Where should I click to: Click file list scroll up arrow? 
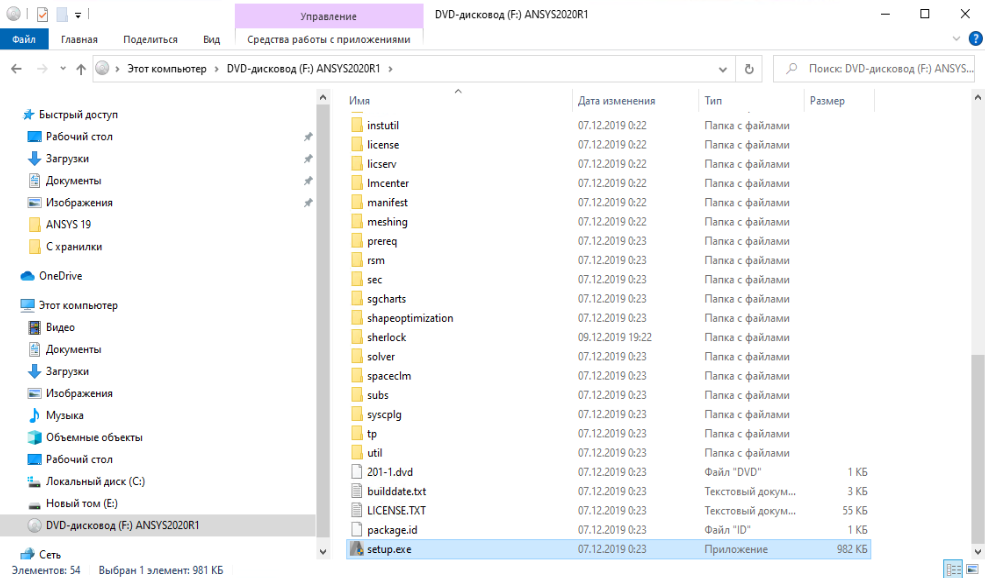click(x=977, y=97)
